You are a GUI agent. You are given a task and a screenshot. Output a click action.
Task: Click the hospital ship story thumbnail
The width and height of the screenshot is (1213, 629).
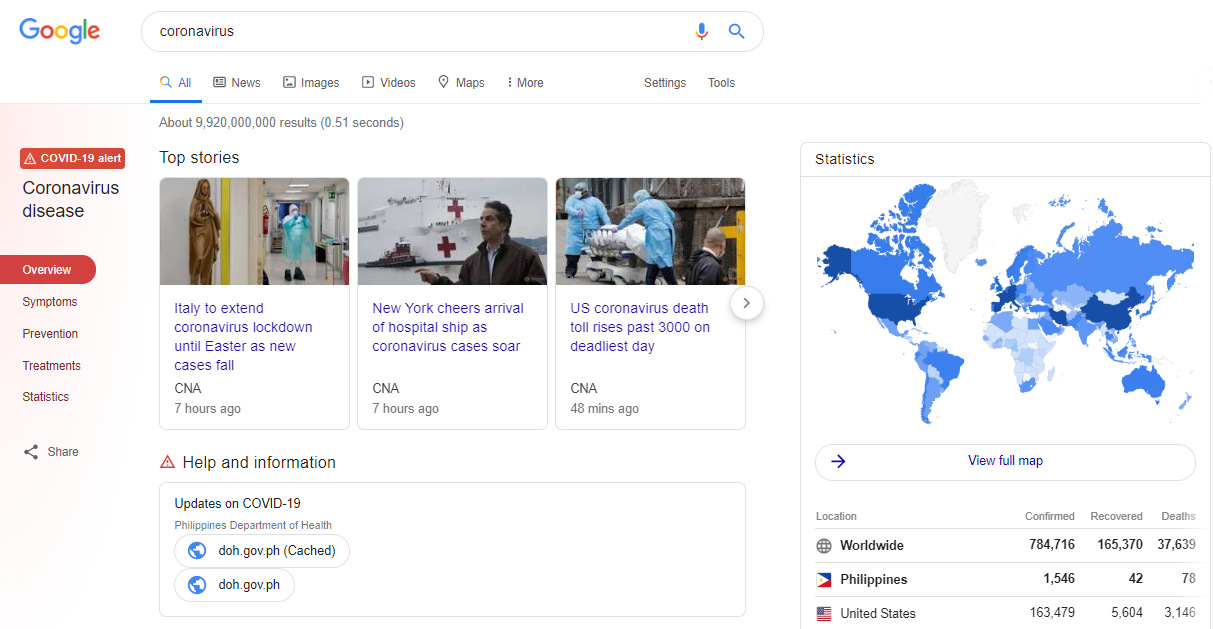pos(452,232)
